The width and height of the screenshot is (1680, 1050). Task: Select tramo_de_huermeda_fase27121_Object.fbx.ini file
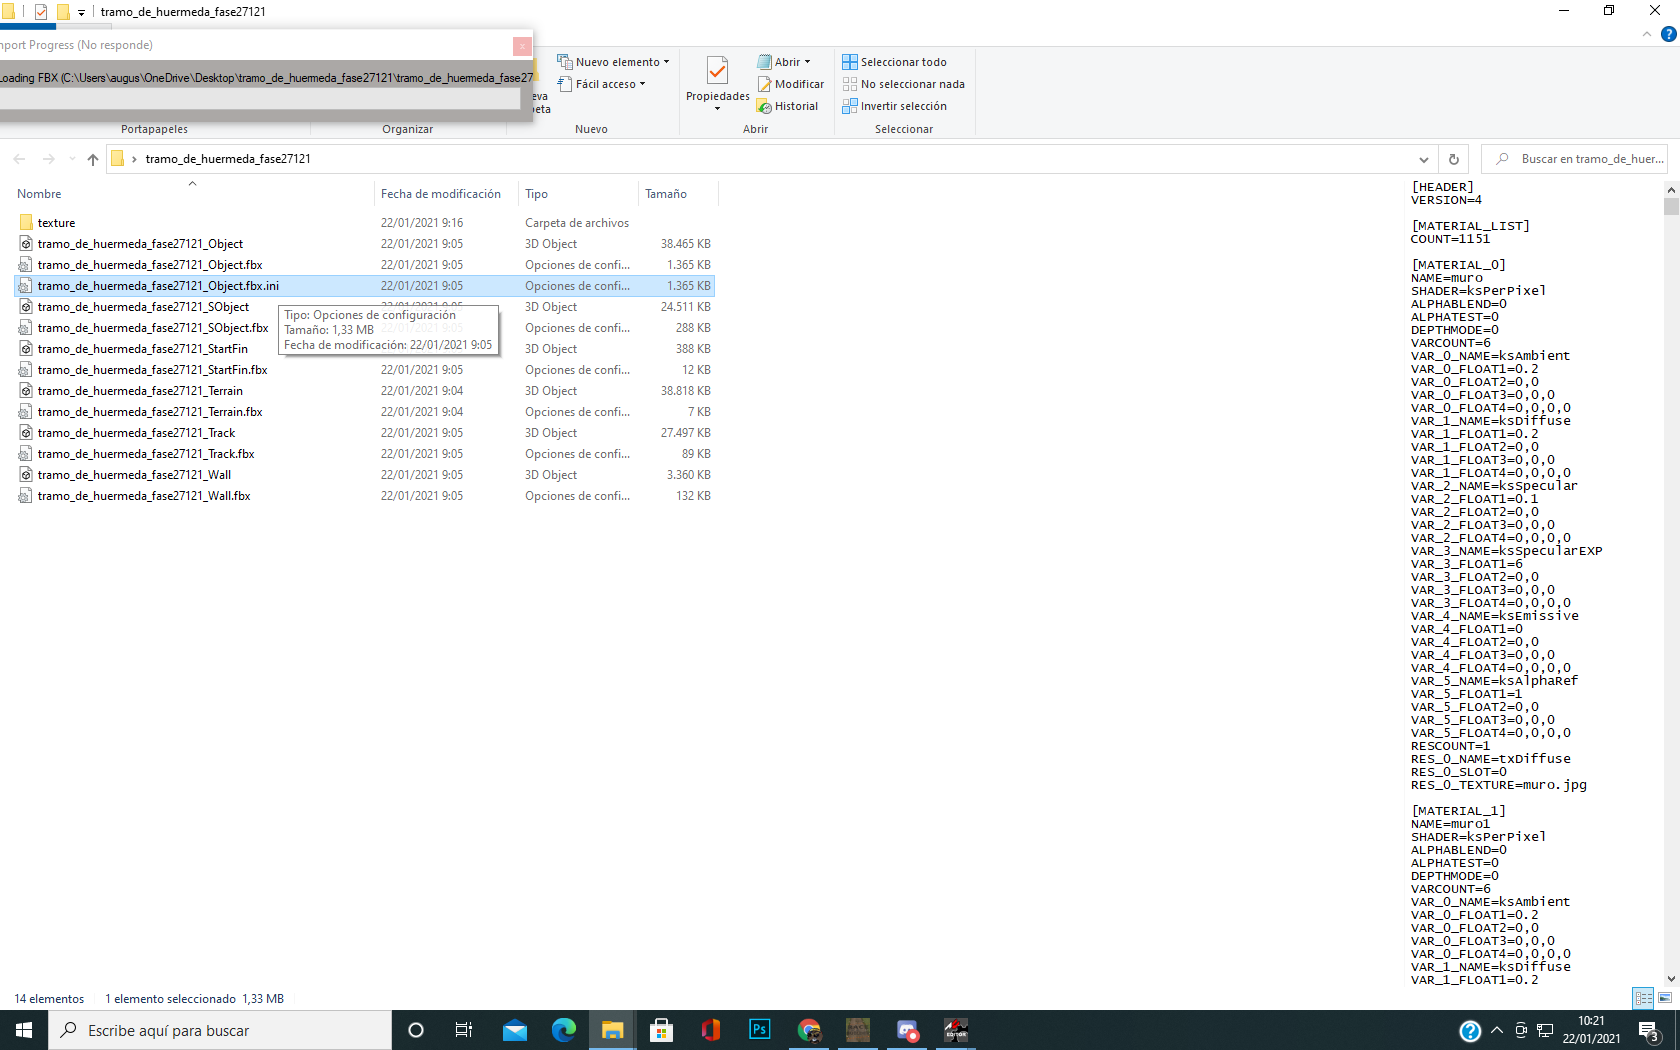[365, 286]
